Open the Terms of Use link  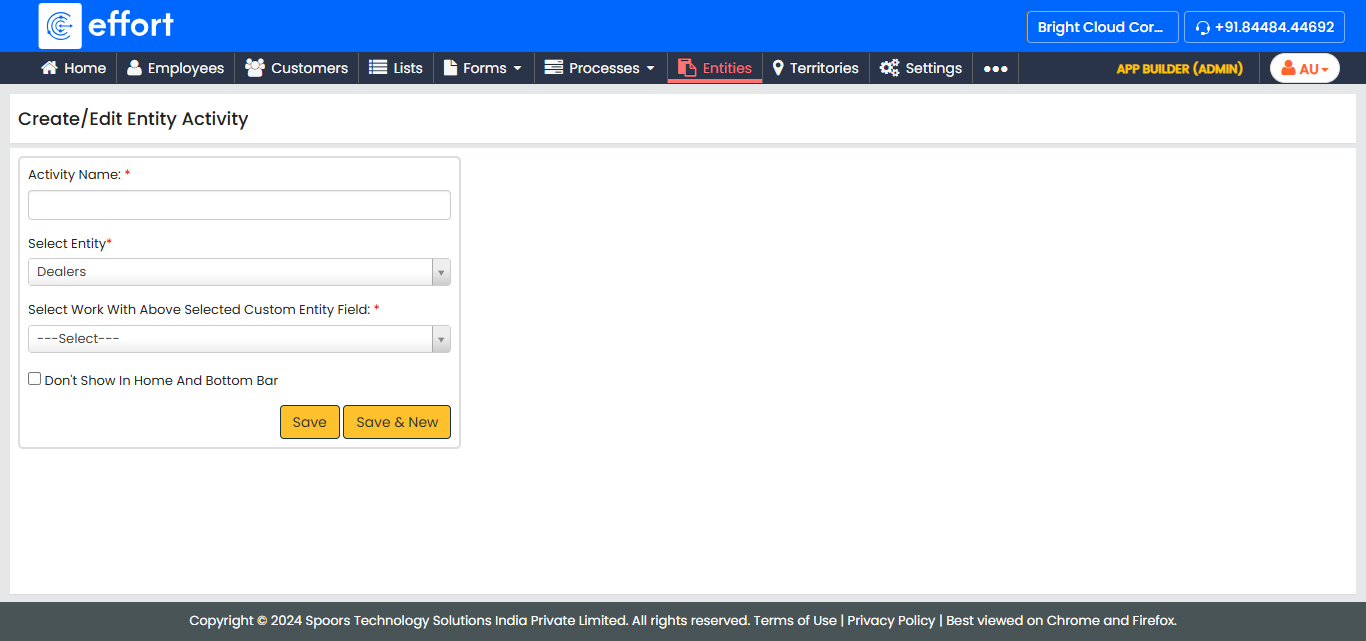795,620
